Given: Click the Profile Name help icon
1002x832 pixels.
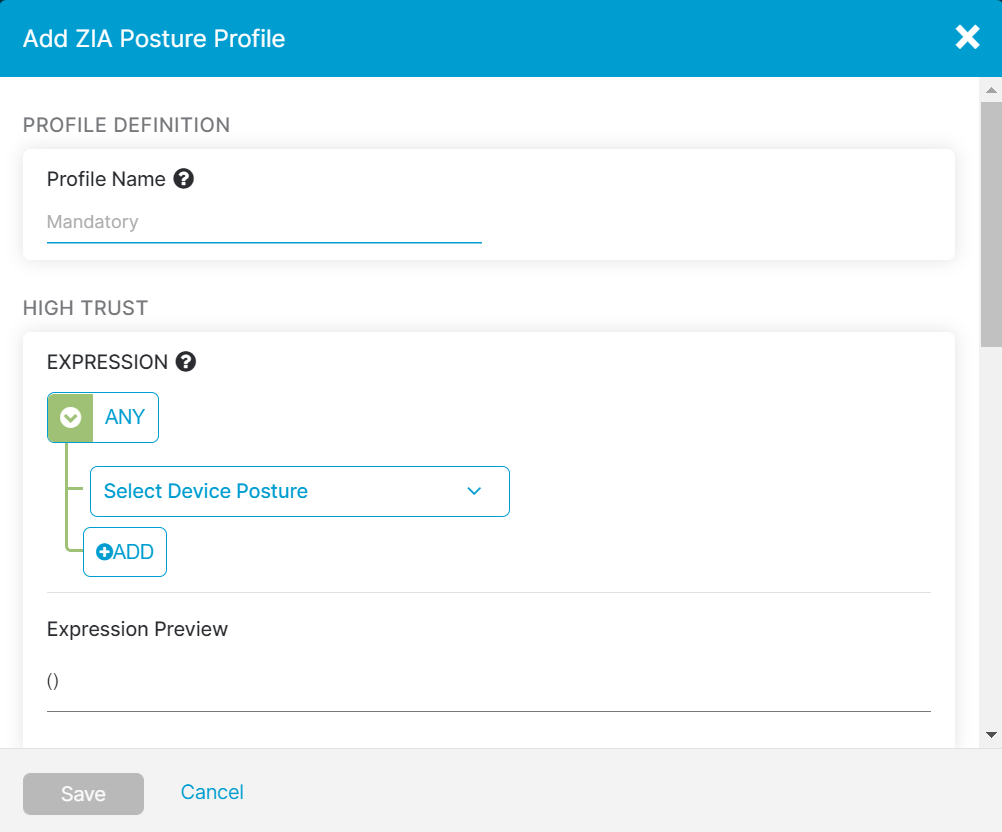Looking at the screenshot, I should [x=183, y=179].
